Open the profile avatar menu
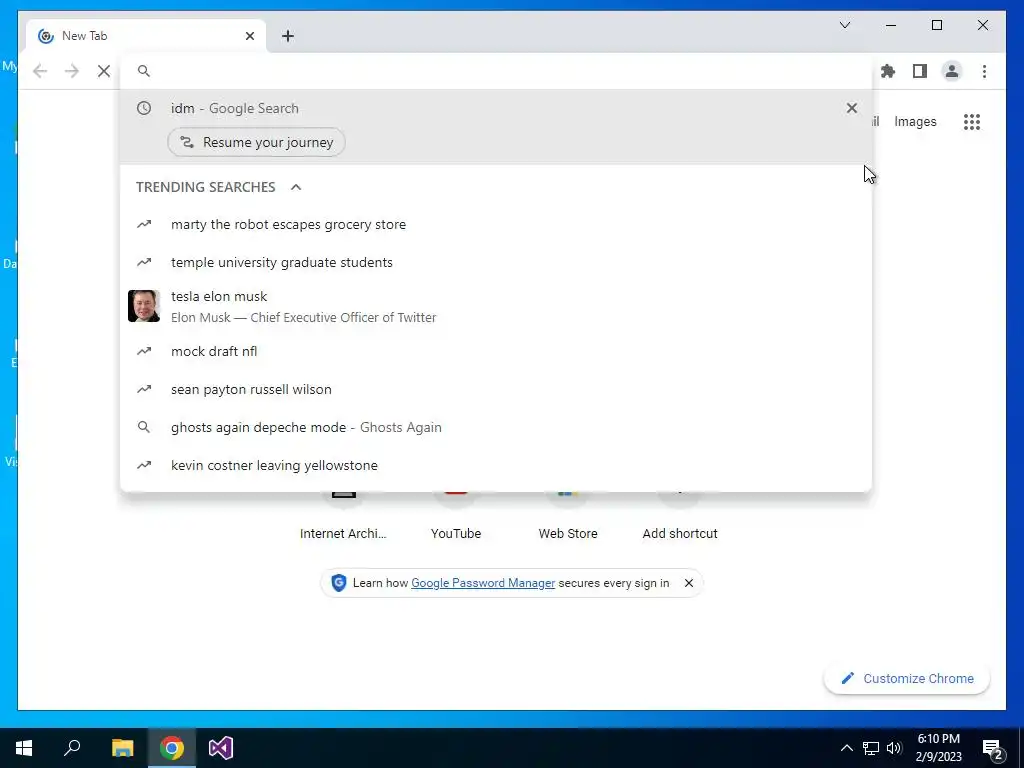Image resolution: width=1024 pixels, height=768 pixels. point(952,71)
